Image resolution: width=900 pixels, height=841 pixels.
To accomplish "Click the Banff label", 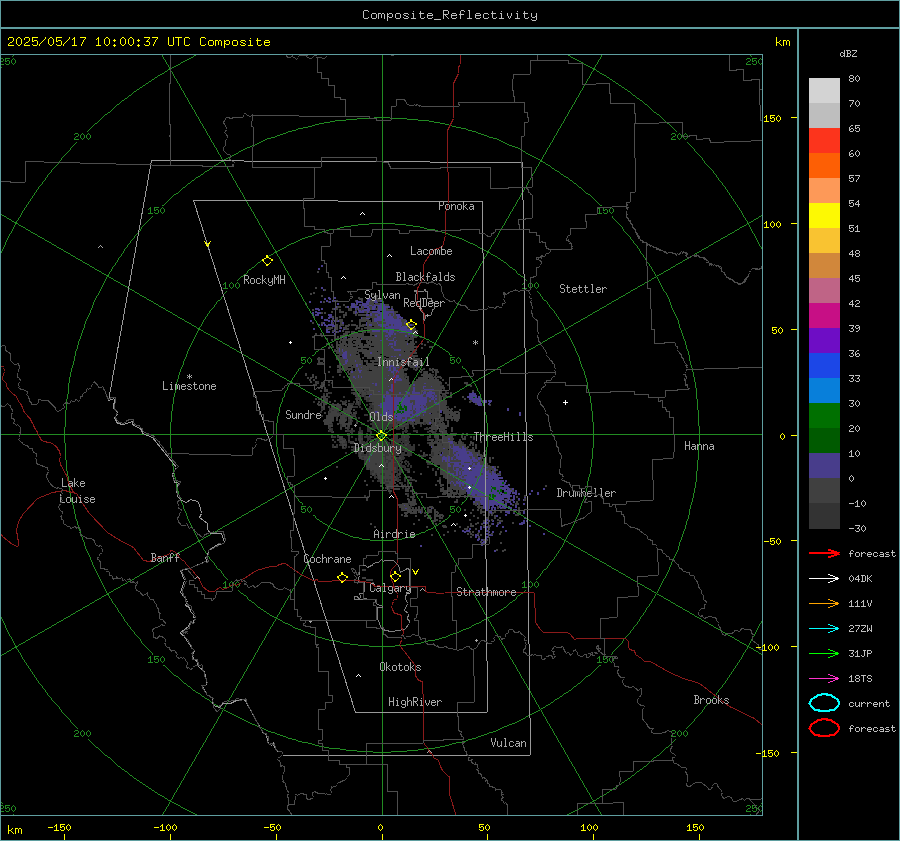I will pos(165,558).
